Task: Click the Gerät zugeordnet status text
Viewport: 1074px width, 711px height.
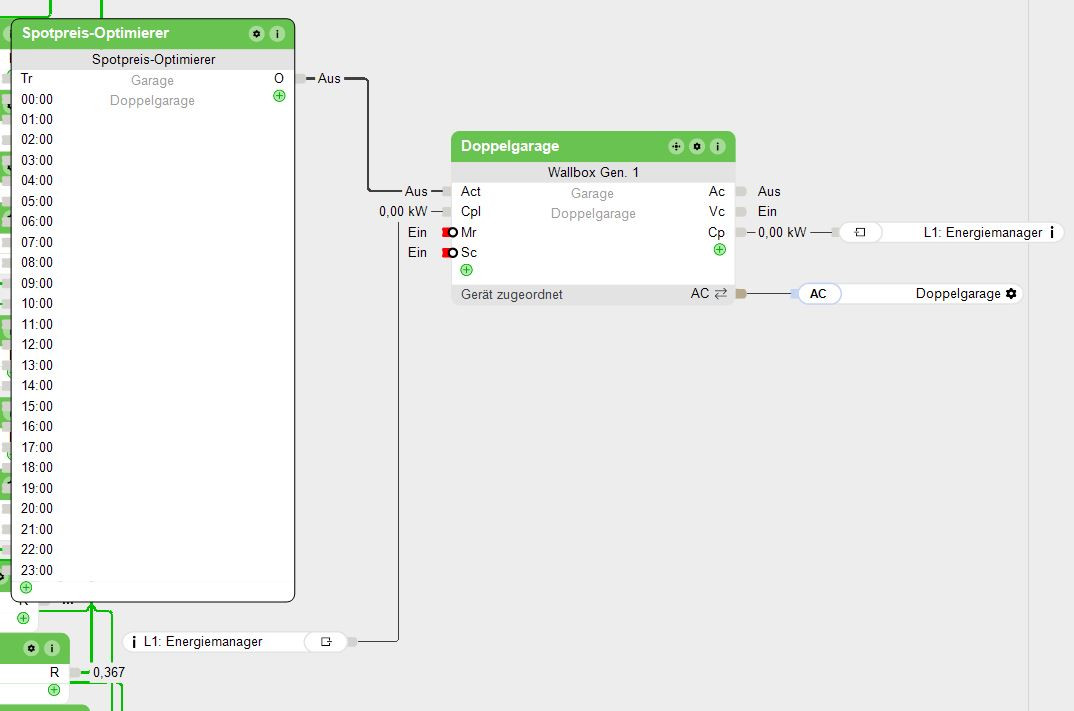Action: pyautogui.click(x=512, y=295)
